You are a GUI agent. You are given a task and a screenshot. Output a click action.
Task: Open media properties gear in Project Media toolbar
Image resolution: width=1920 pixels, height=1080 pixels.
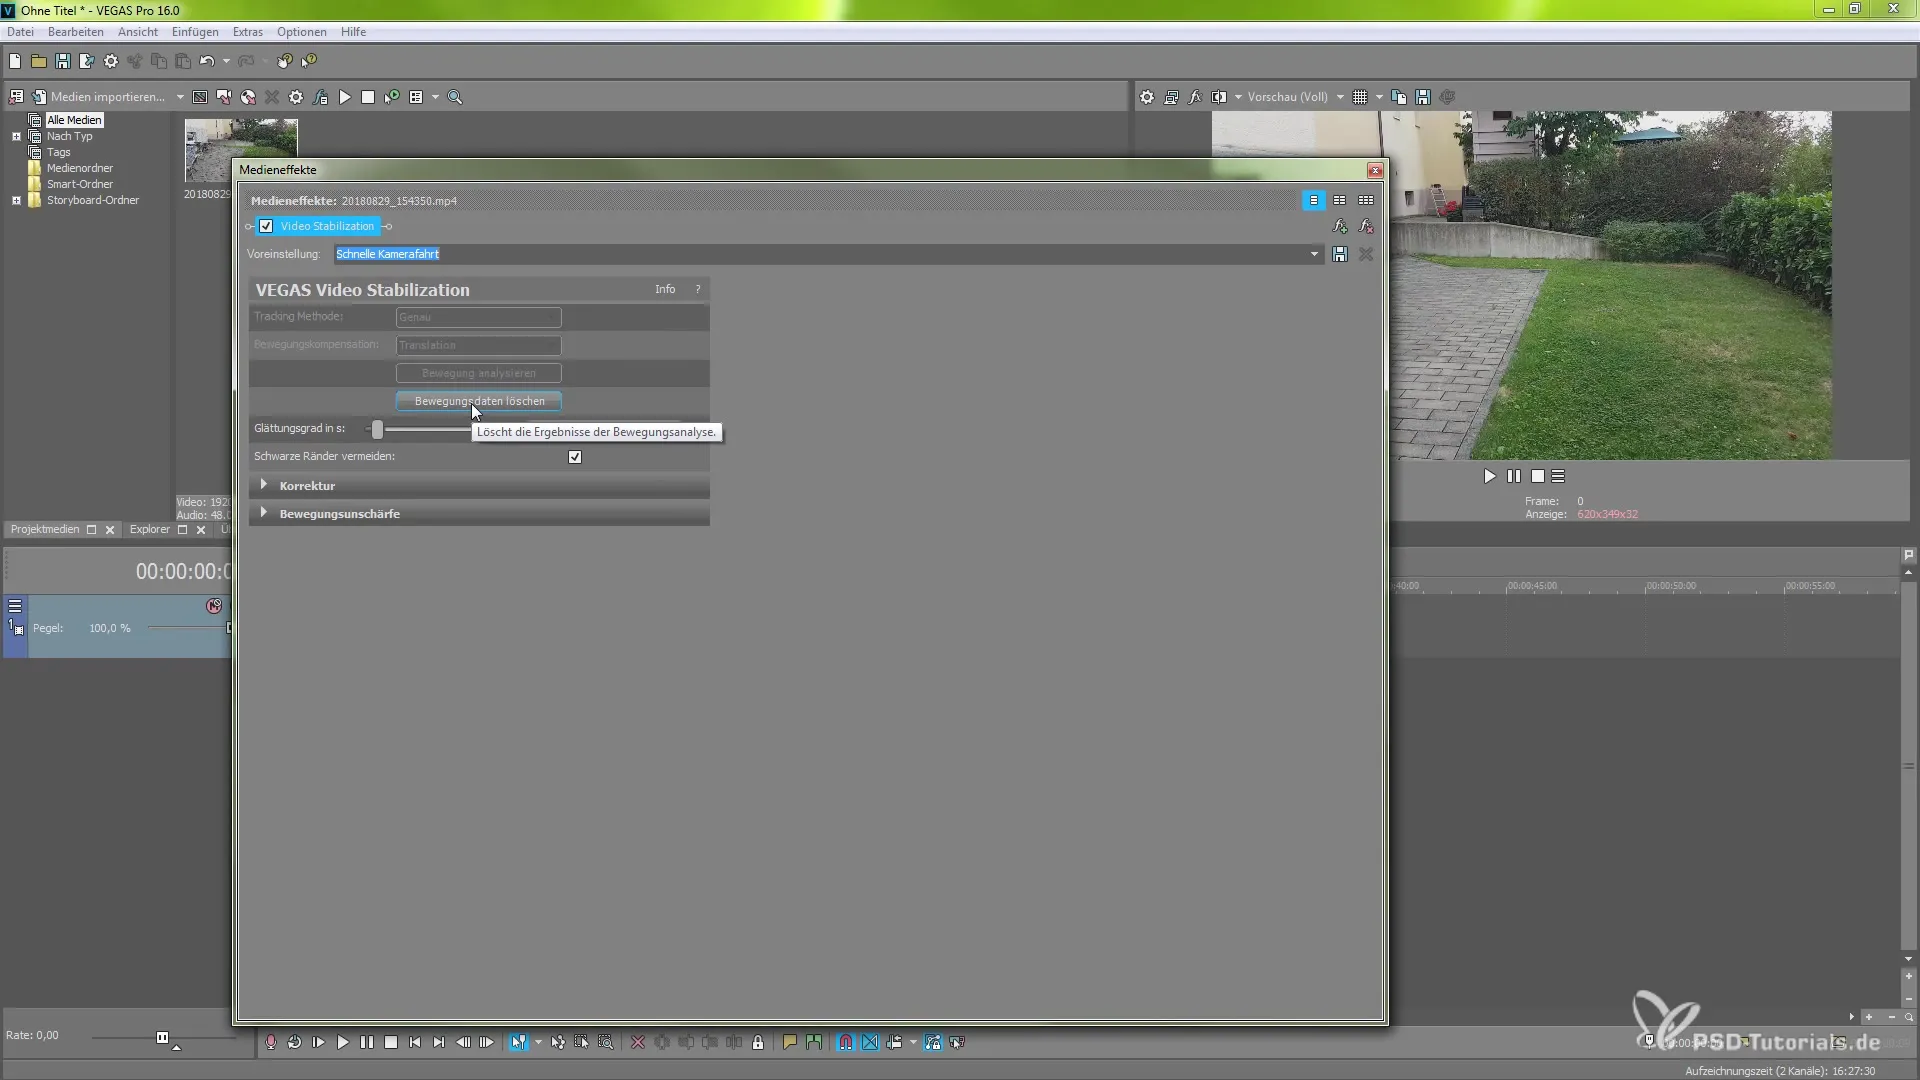[296, 97]
